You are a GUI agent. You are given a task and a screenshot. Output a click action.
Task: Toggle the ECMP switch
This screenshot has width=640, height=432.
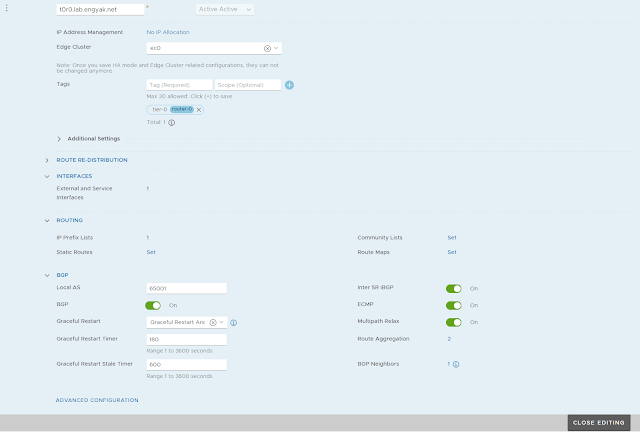[453, 305]
